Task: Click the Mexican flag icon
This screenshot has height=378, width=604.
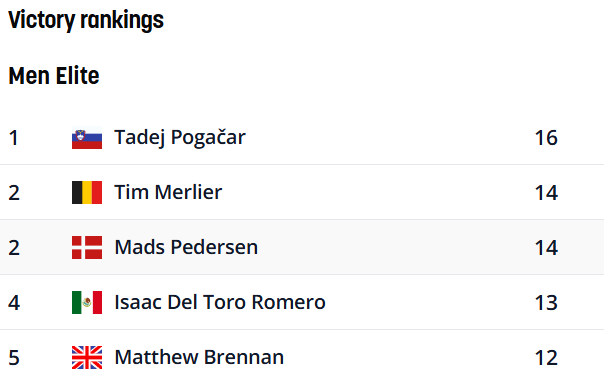Action: pos(87,302)
